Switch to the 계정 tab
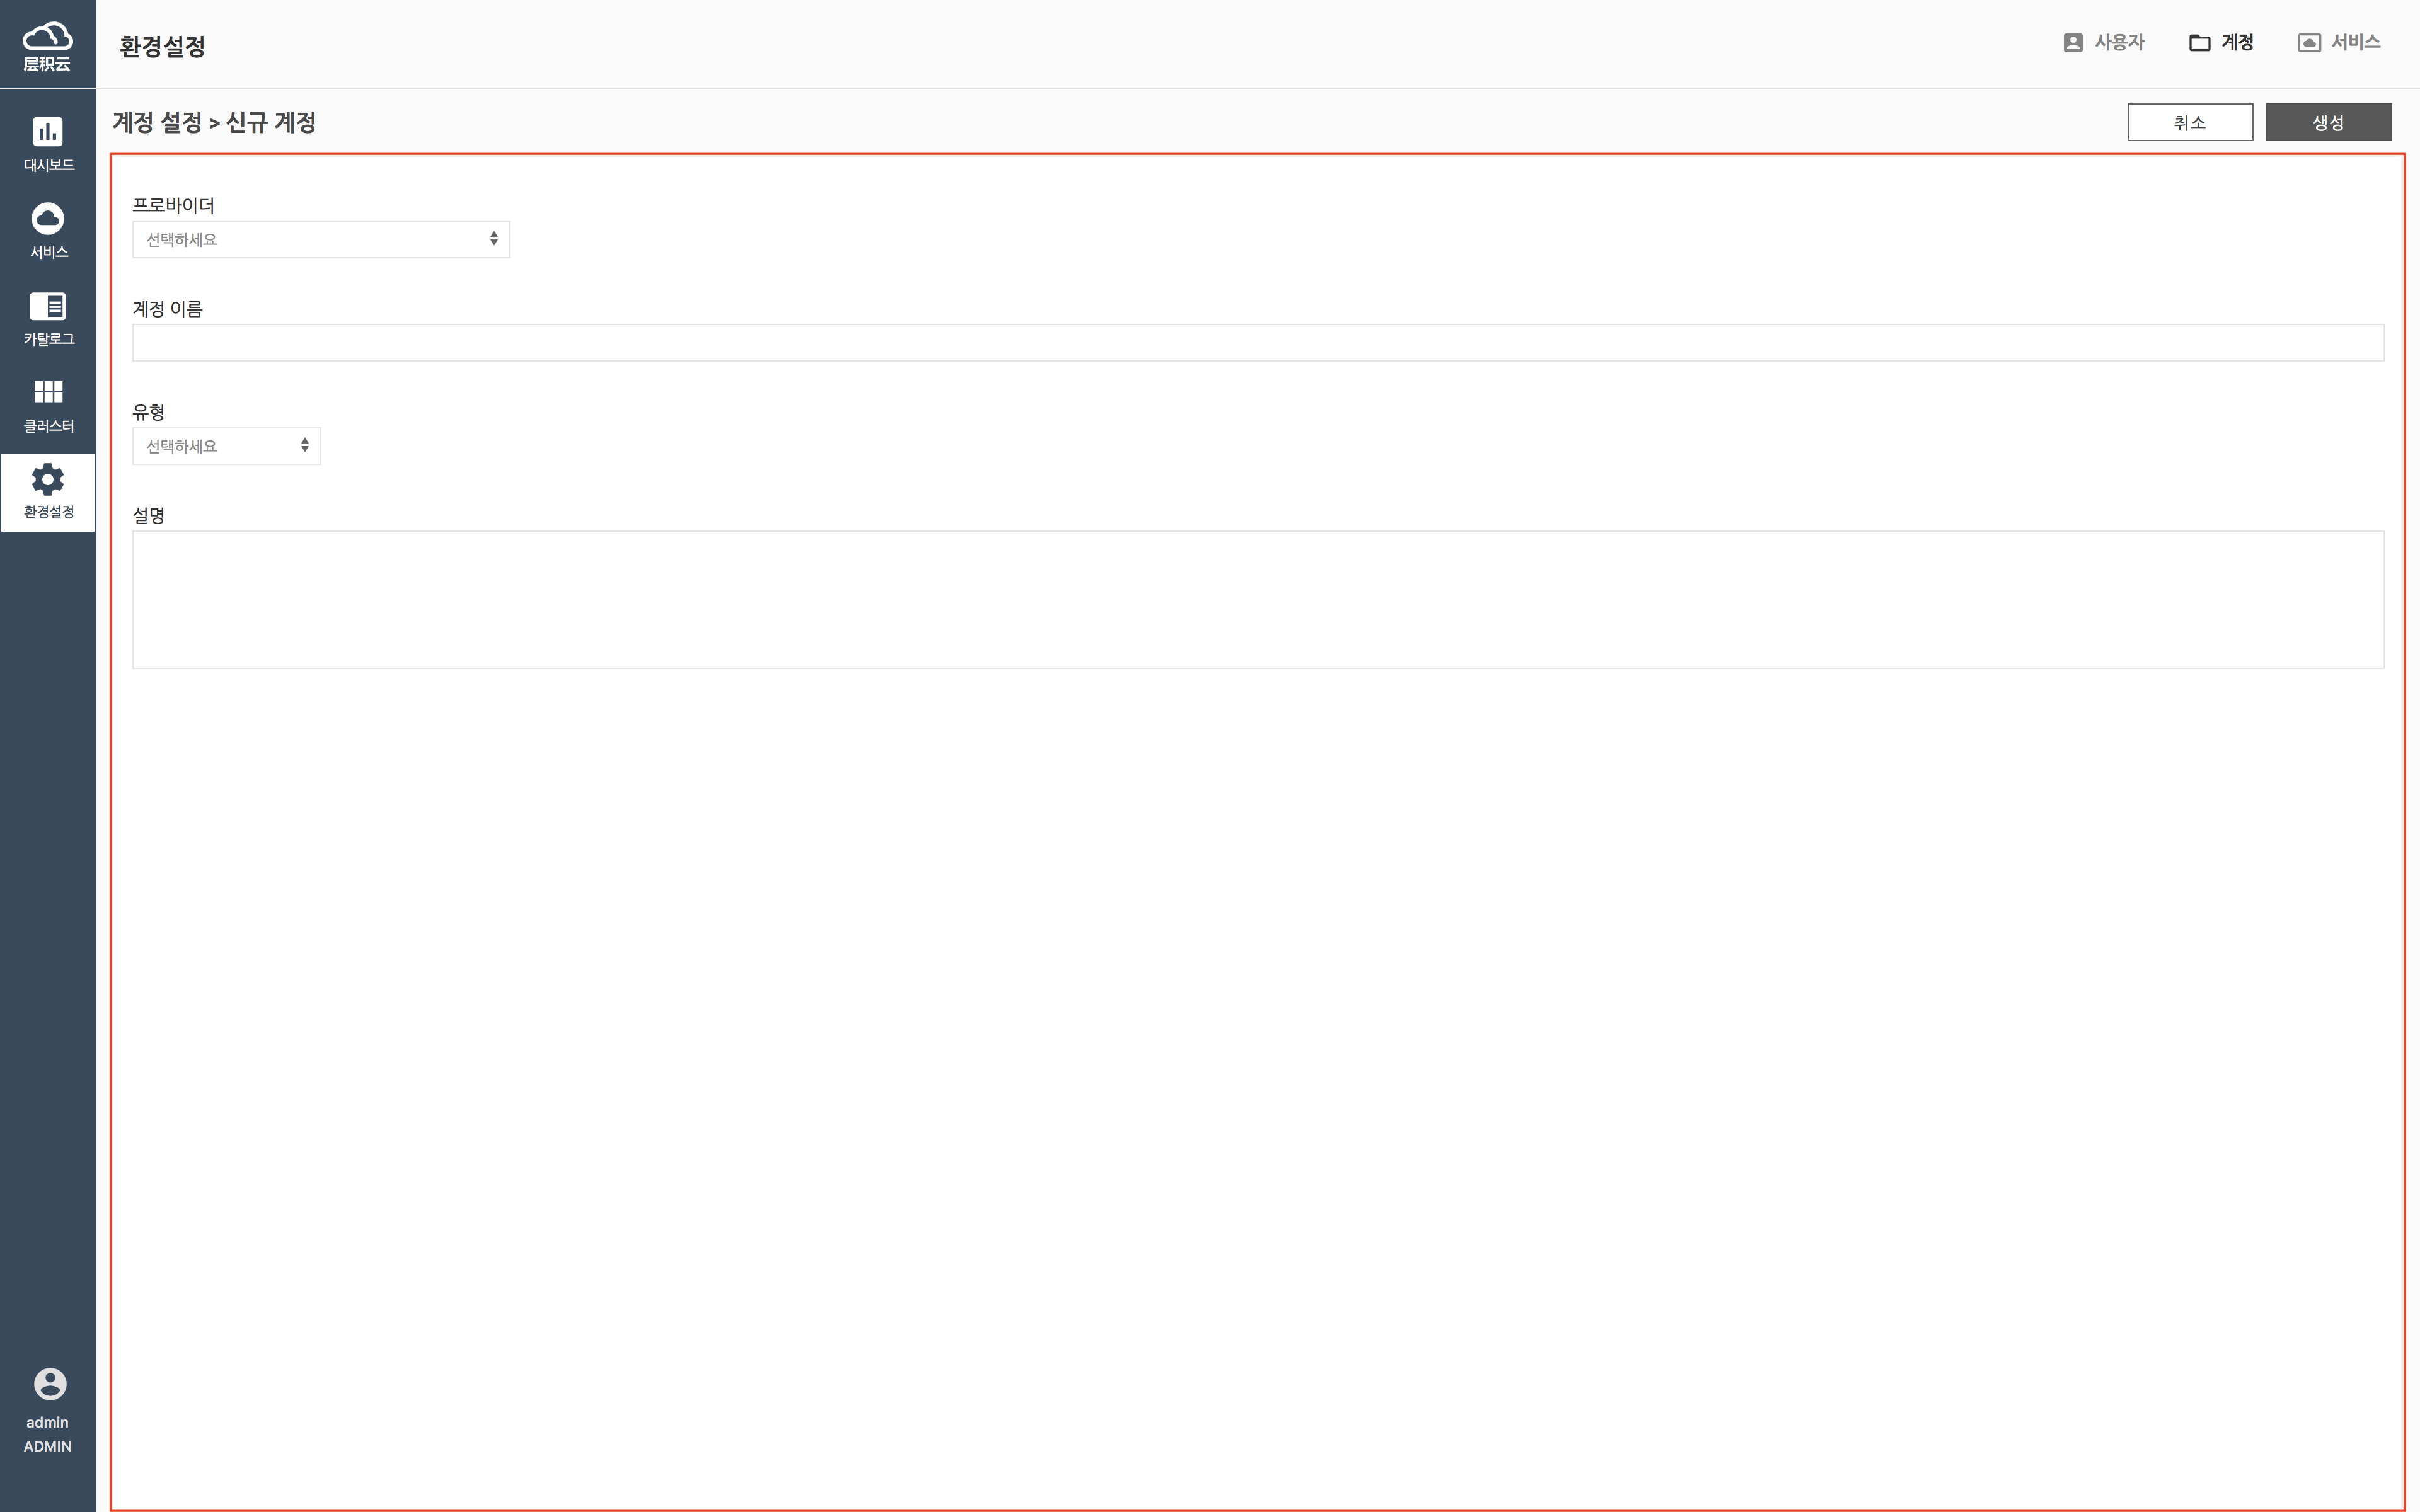Image resolution: width=2420 pixels, height=1512 pixels. point(2221,43)
